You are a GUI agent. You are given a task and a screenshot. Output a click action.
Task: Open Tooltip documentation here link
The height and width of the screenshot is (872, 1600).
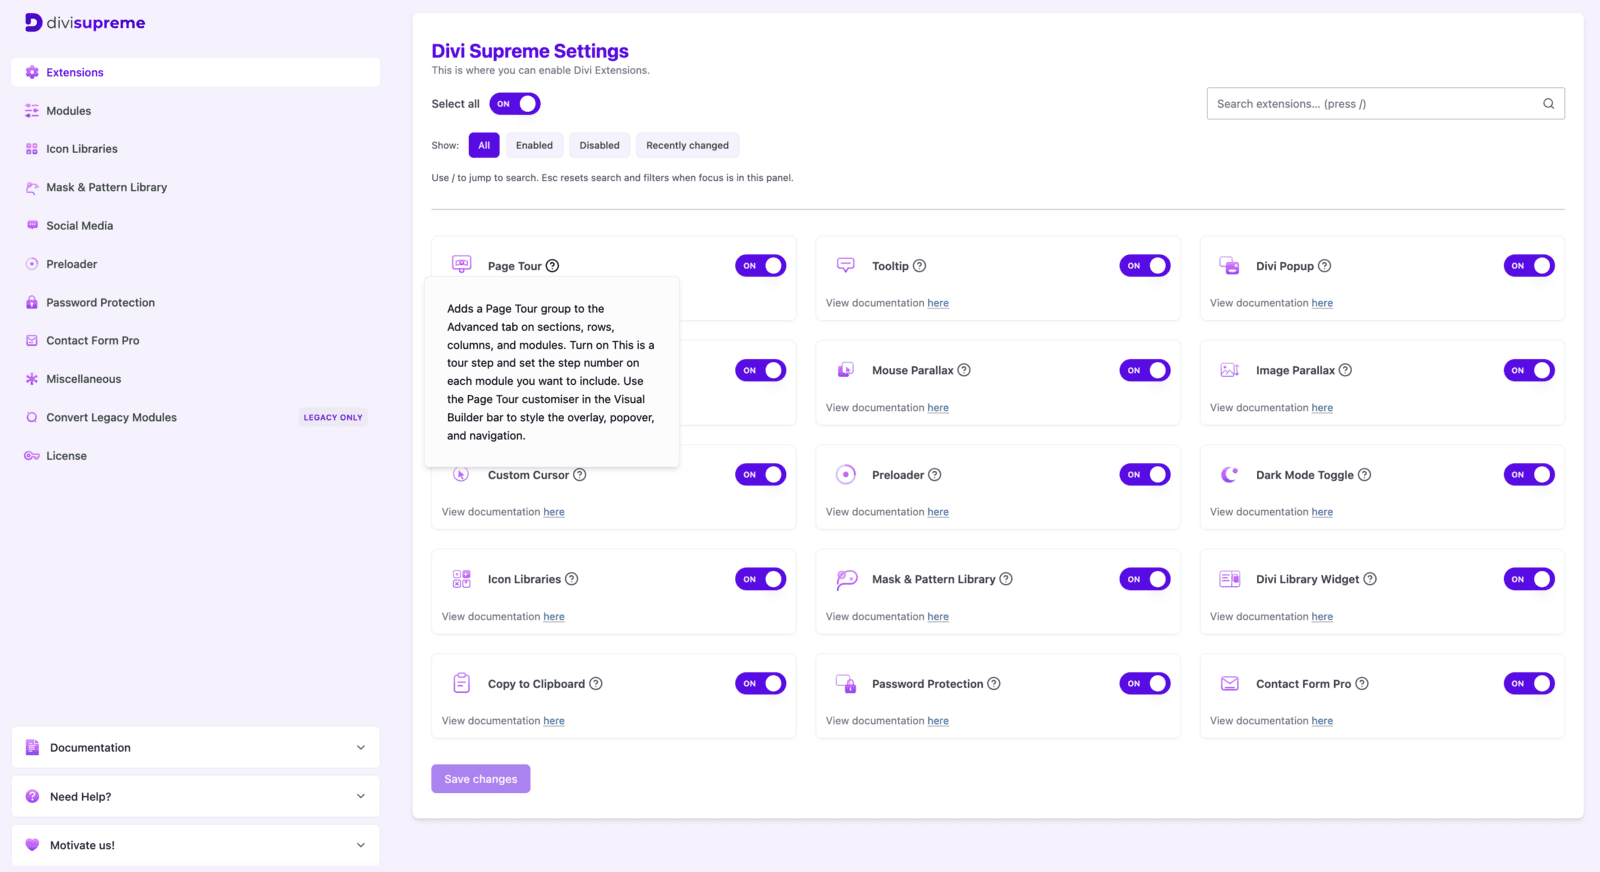coord(938,303)
